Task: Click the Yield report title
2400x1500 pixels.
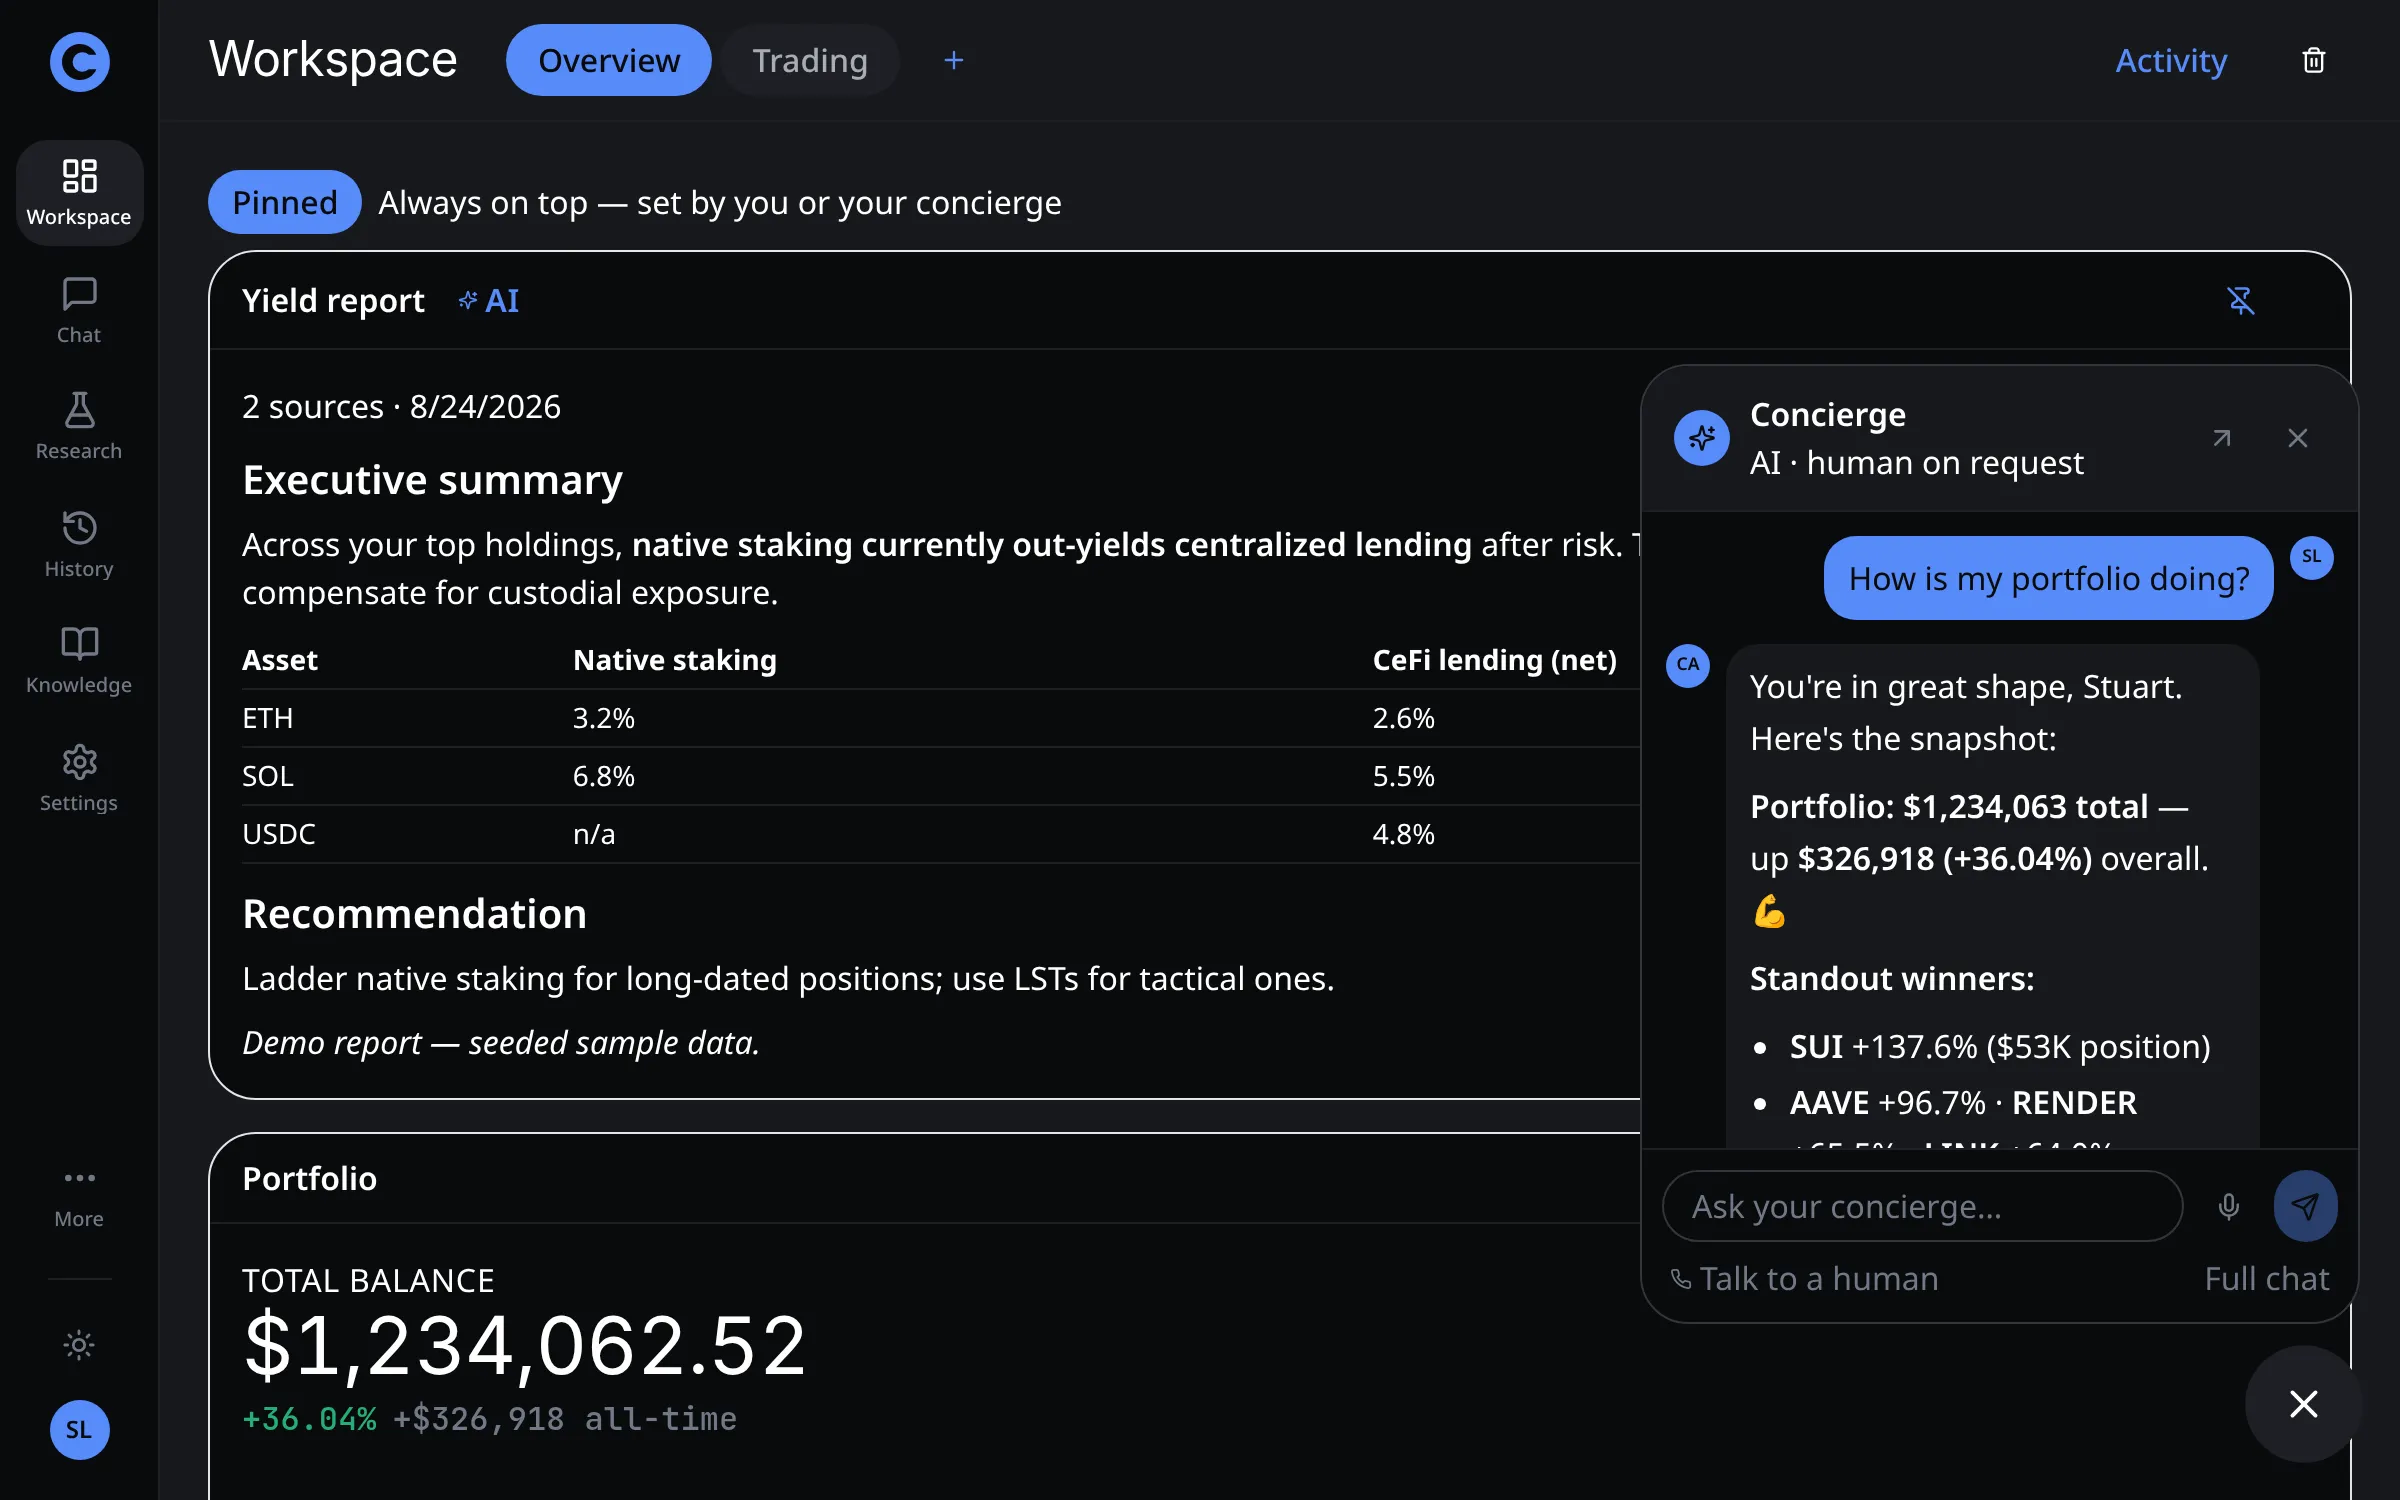Action: point(333,300)
